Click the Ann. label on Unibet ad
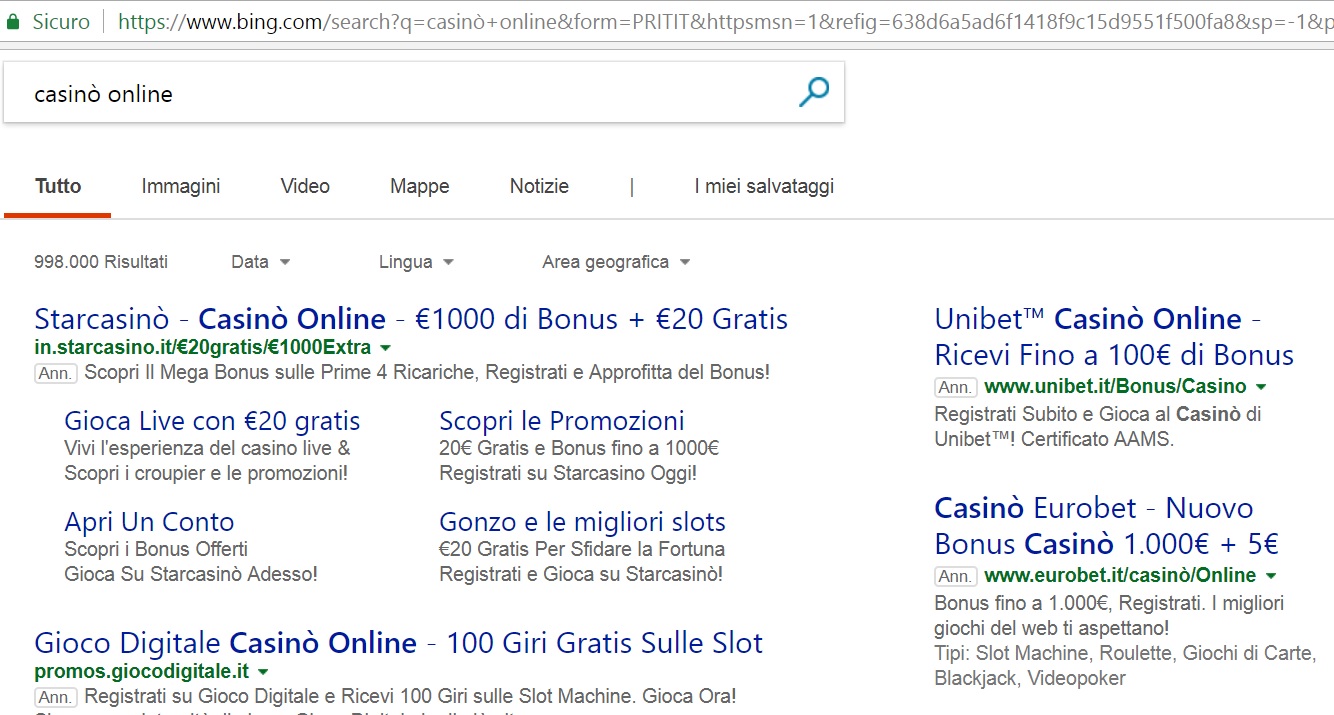The image size is (1334, 715). tap(956, 388)
